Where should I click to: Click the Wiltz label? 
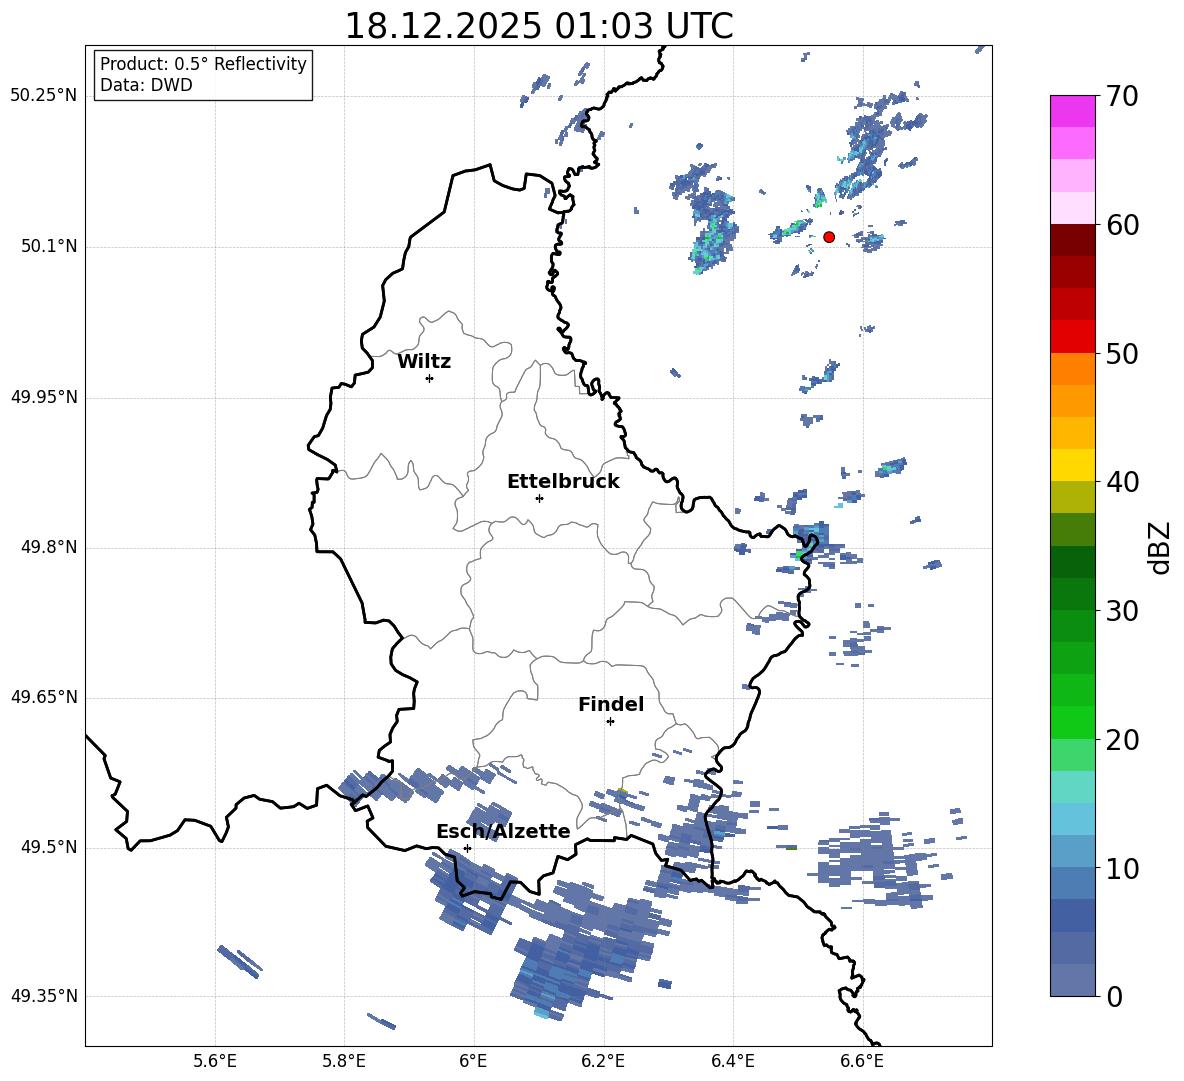(x=424, y=362)
